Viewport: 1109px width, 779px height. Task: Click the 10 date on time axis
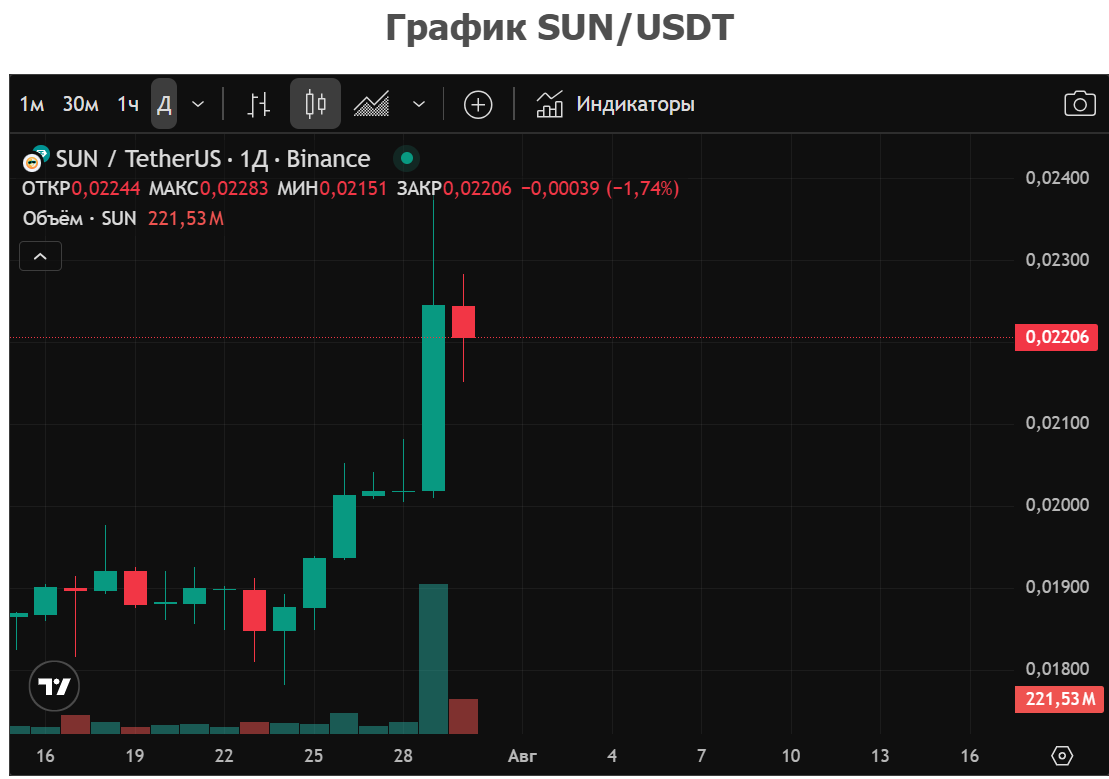coord(791,756)
